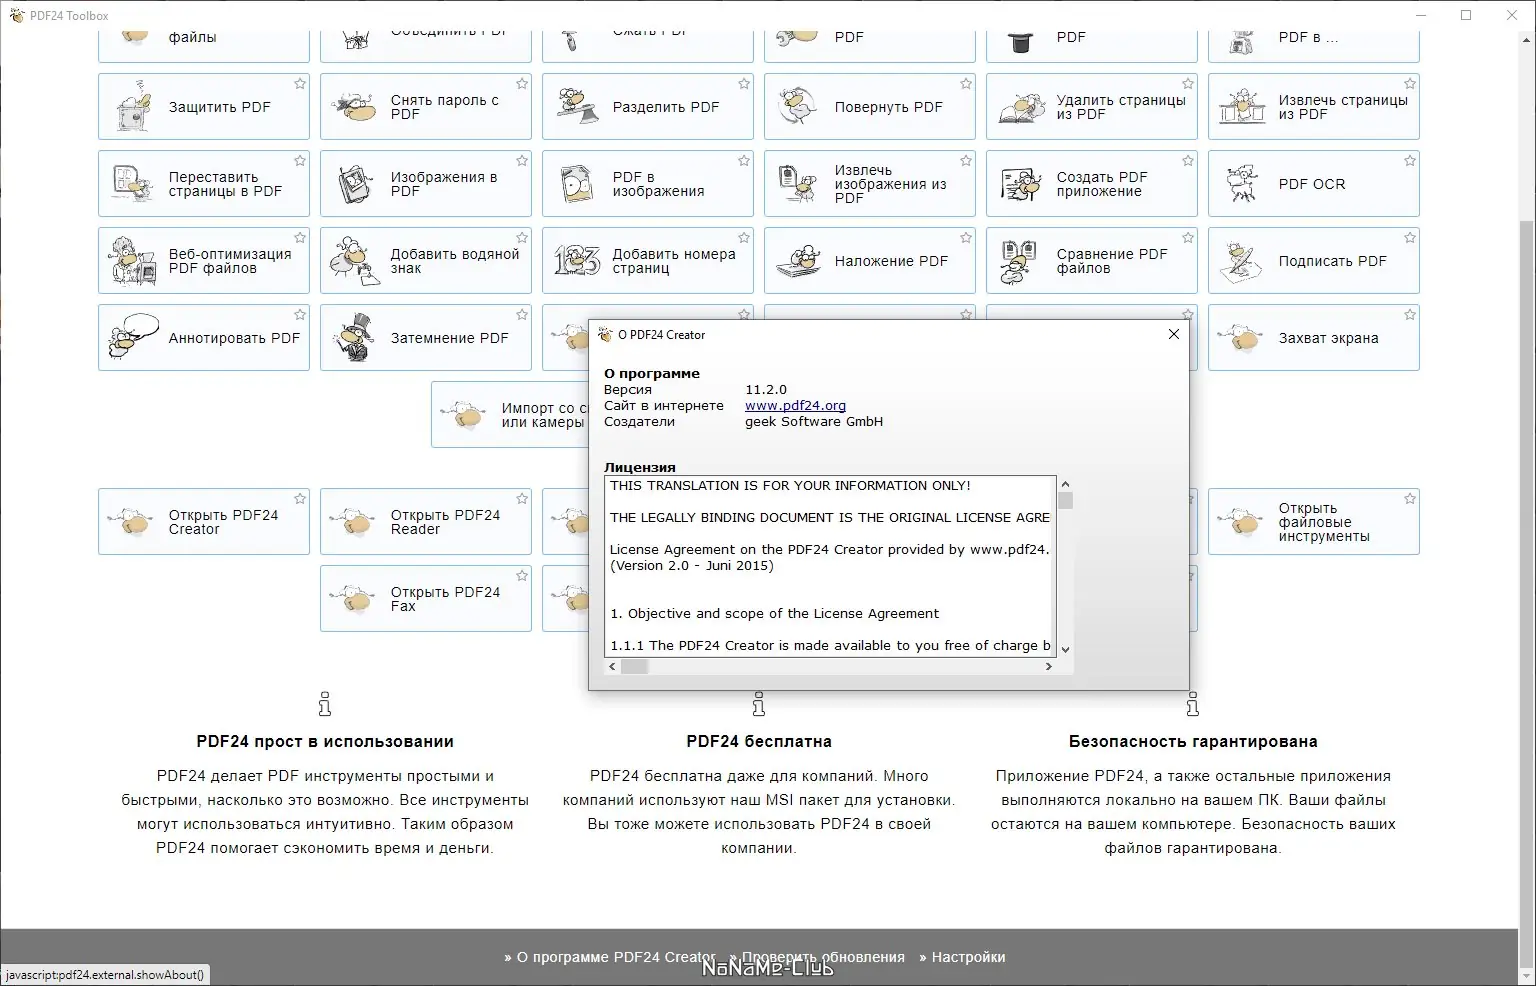Click the license text scroll-left arrow

click(x=613, y=666)
